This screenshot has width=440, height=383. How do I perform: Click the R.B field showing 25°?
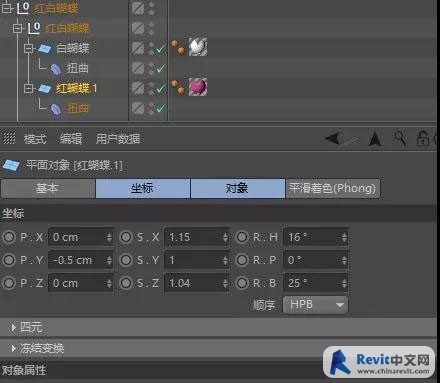tap(315, 283)
